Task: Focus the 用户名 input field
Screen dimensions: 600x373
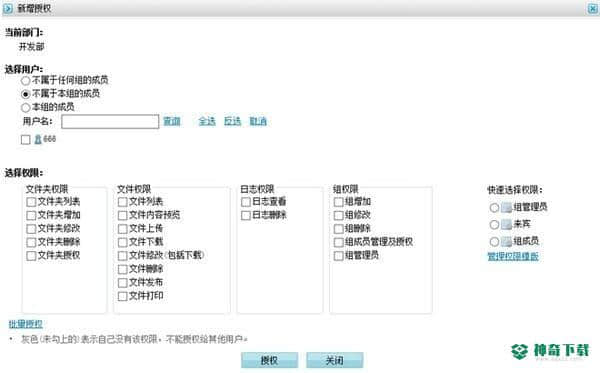Action: click(110, 122)
